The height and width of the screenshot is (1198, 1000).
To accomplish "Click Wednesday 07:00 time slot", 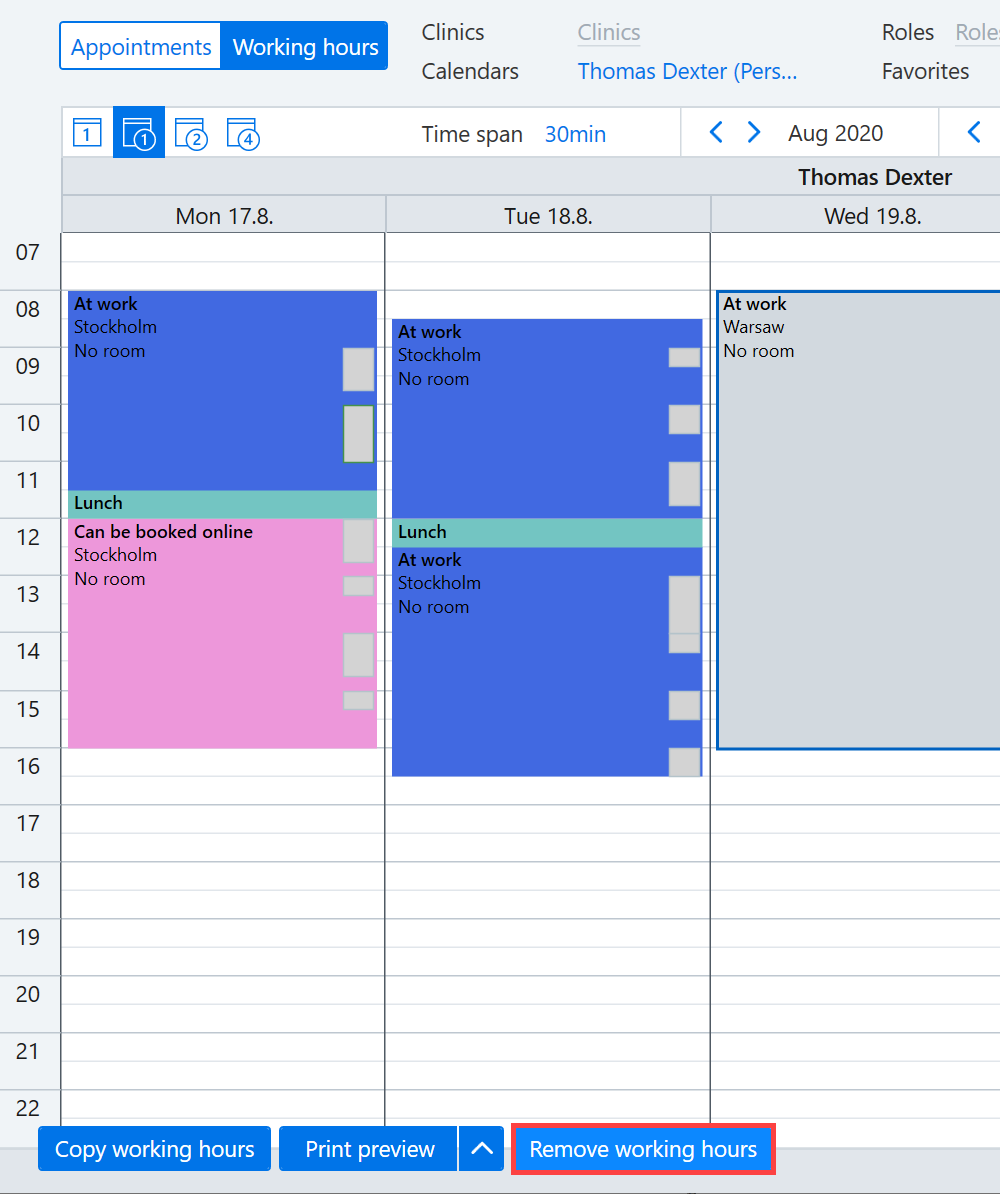I will (856, 248).
